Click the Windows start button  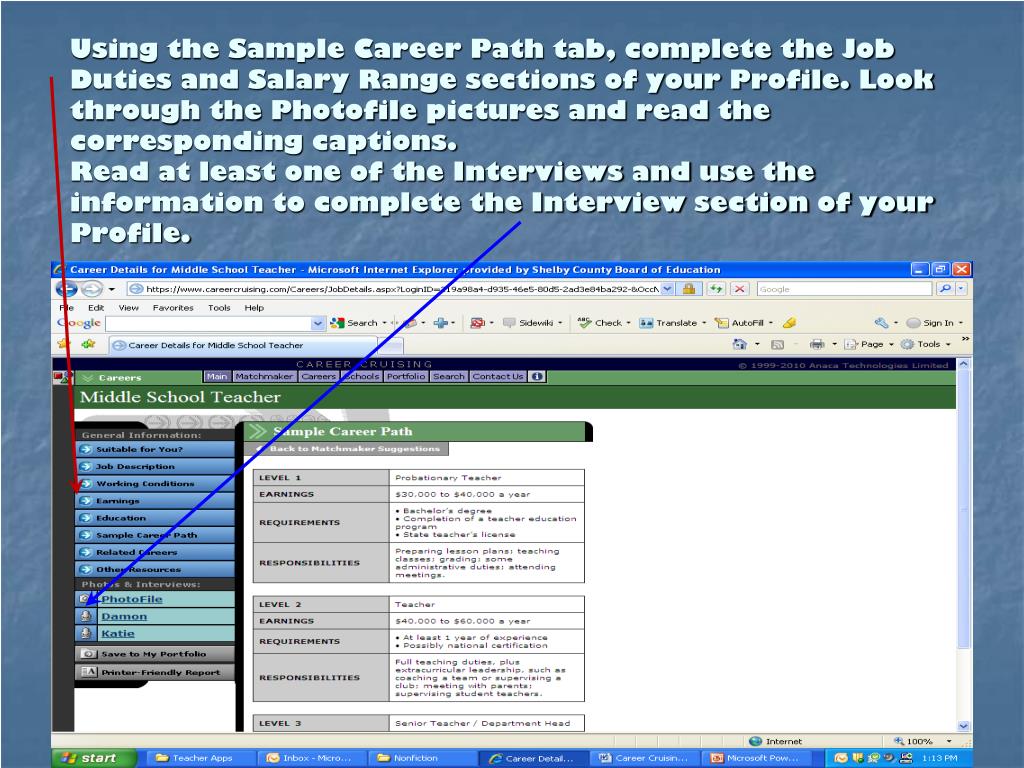click(x=94, y=758)
